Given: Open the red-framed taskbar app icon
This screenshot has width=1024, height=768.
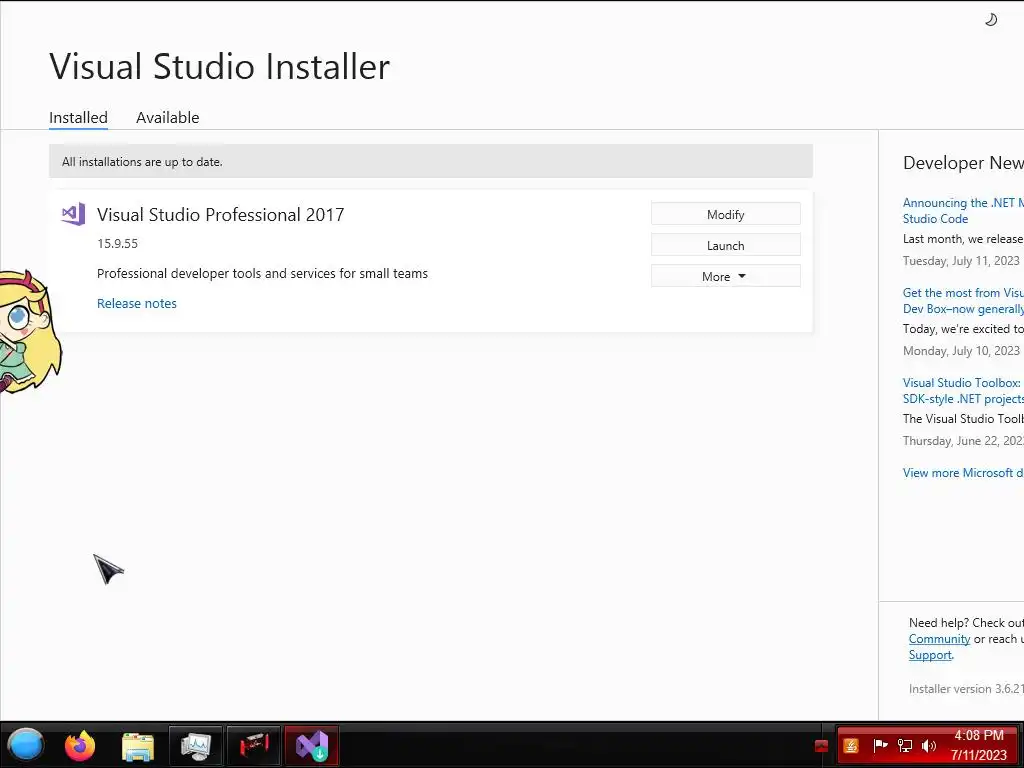Looking at the screenshot, I should [254, 746].
